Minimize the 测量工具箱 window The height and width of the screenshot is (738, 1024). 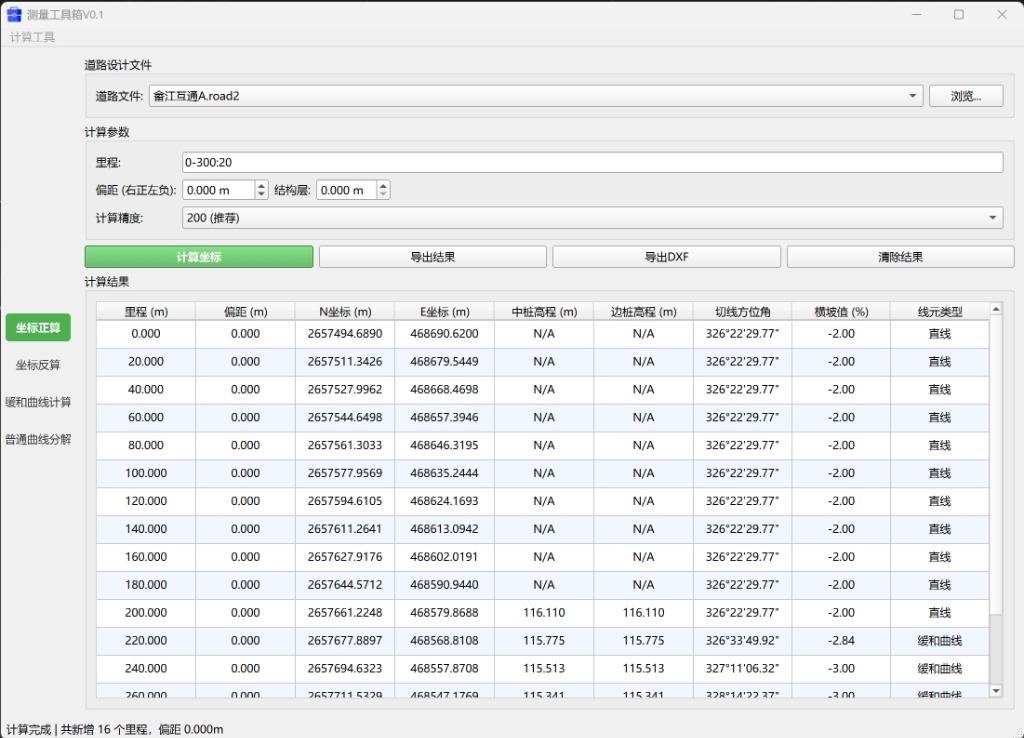(916, 14)
